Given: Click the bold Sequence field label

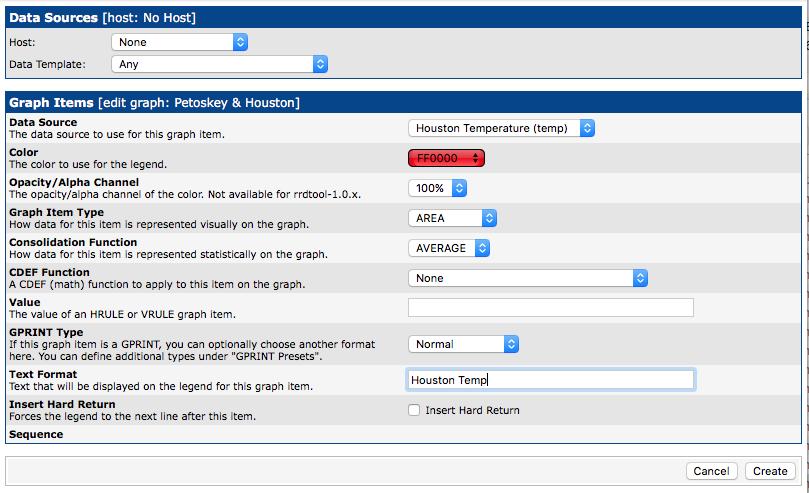Looking at the screenshot, I should tap(36, 435).
